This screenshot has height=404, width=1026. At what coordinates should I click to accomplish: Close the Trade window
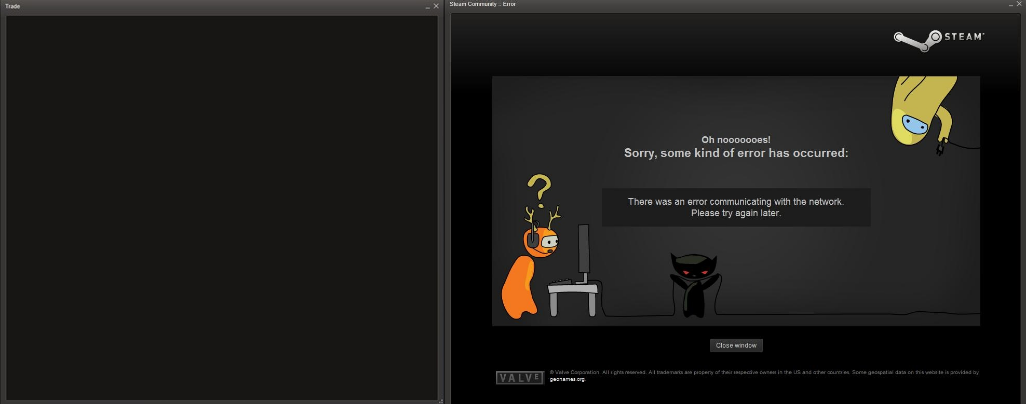tap(436, 7)
